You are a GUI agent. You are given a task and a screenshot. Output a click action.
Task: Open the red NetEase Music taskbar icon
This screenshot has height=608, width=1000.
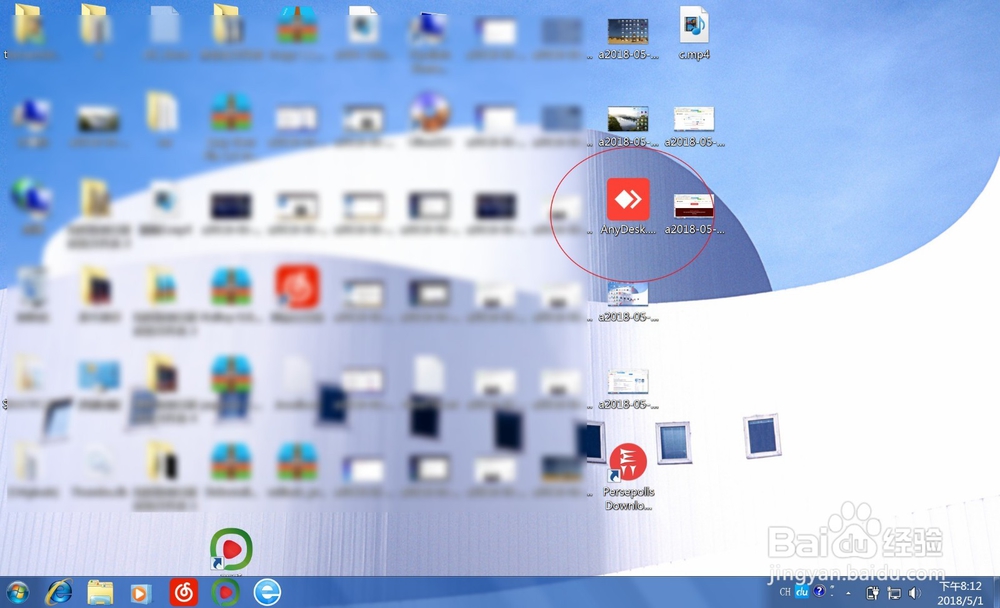(184, 593)
